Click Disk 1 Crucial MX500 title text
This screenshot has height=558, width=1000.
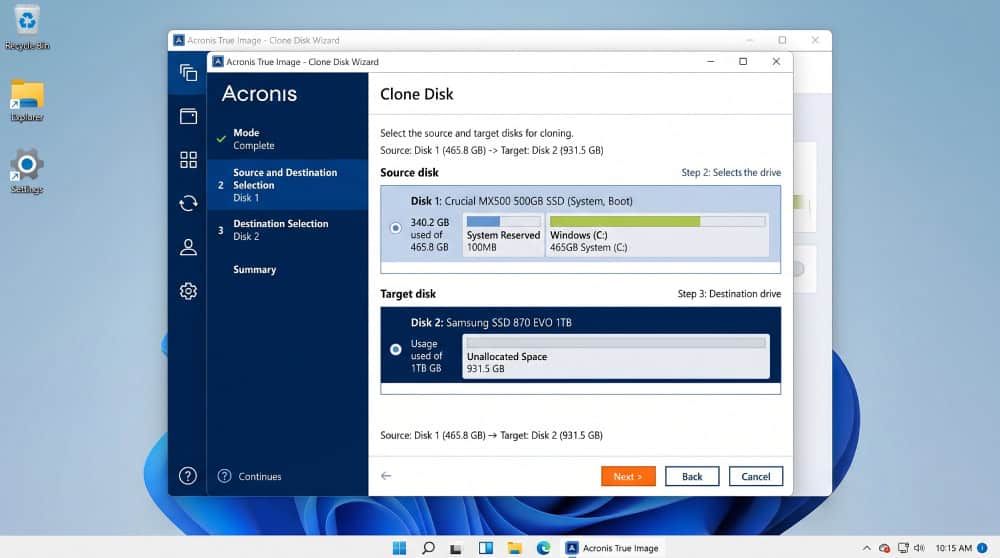click(522, 201)
